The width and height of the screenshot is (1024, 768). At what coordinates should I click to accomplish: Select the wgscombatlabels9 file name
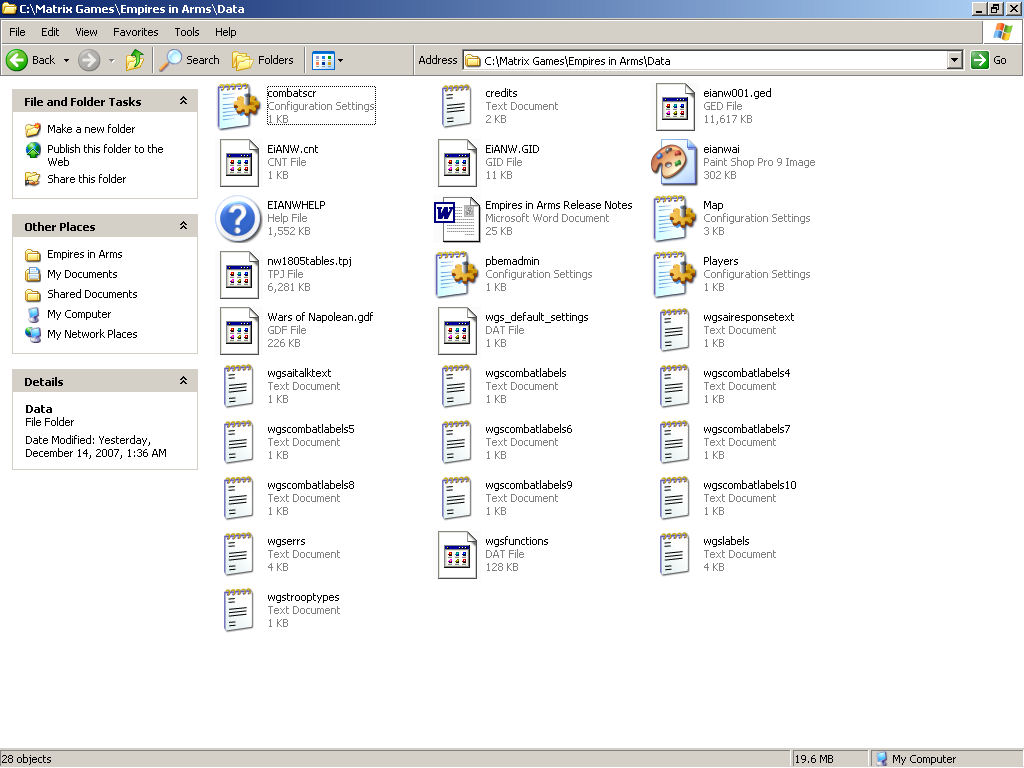[528, 485]
